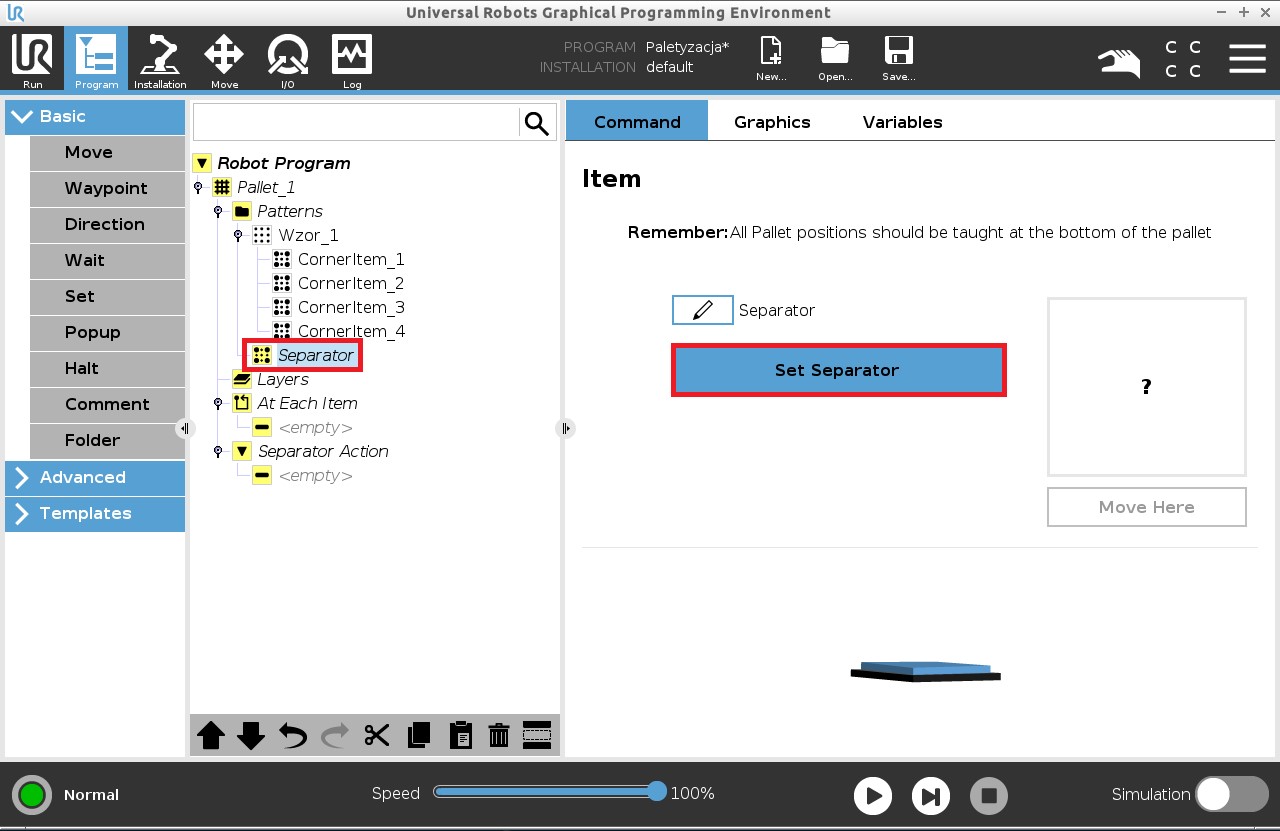Switch to the Variables tab

(x=902, y=122)
